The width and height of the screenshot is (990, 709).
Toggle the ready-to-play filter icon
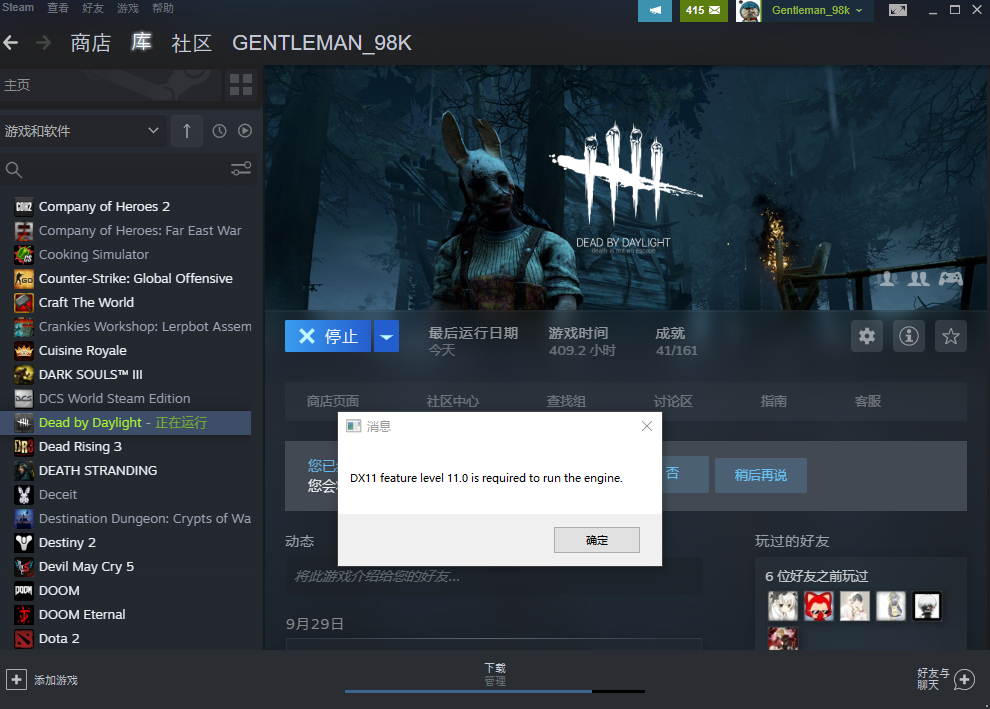click(245, 131)
